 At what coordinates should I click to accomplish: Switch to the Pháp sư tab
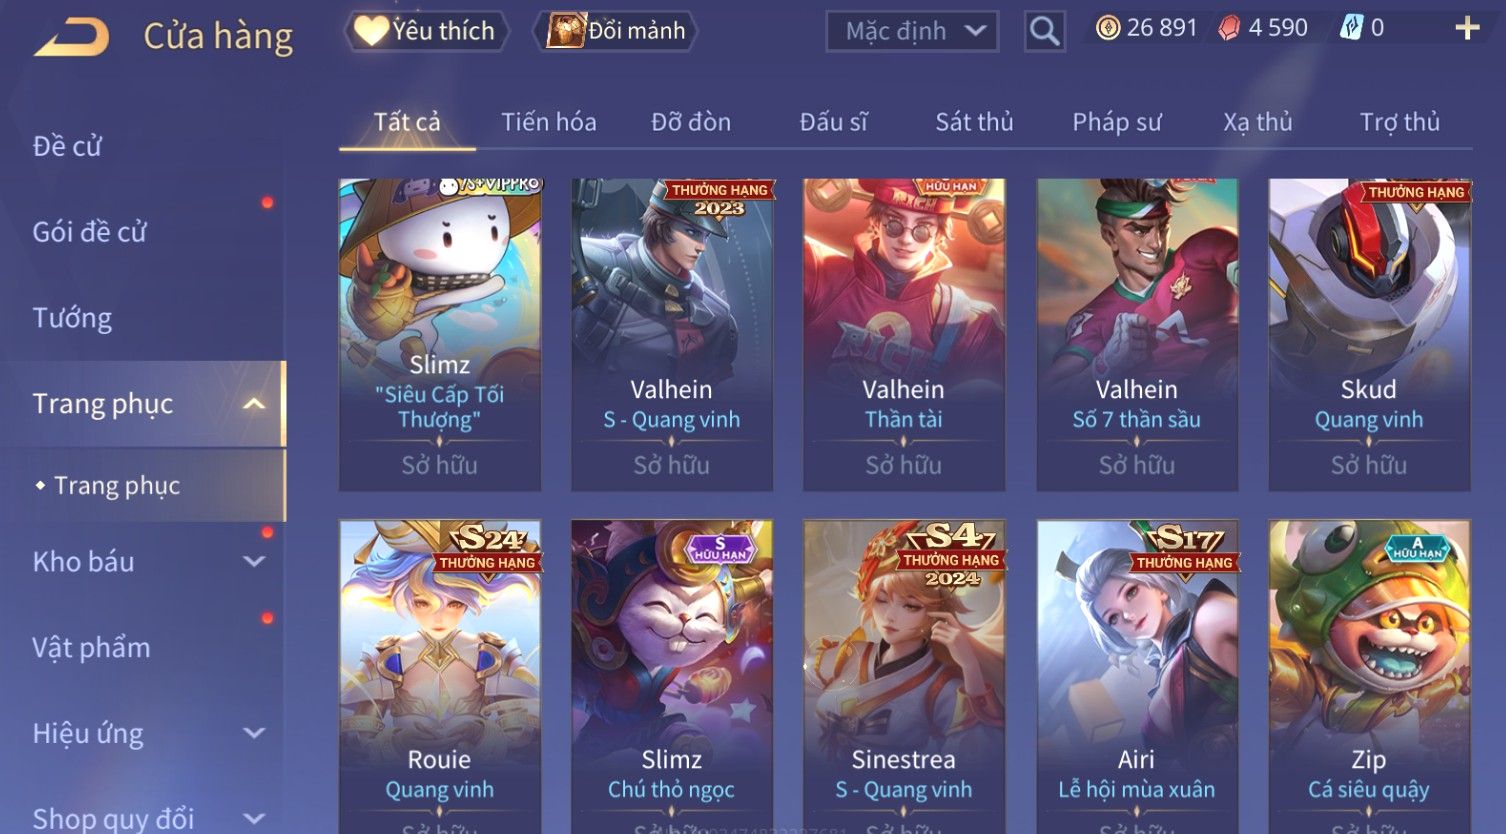[1117, 122]
